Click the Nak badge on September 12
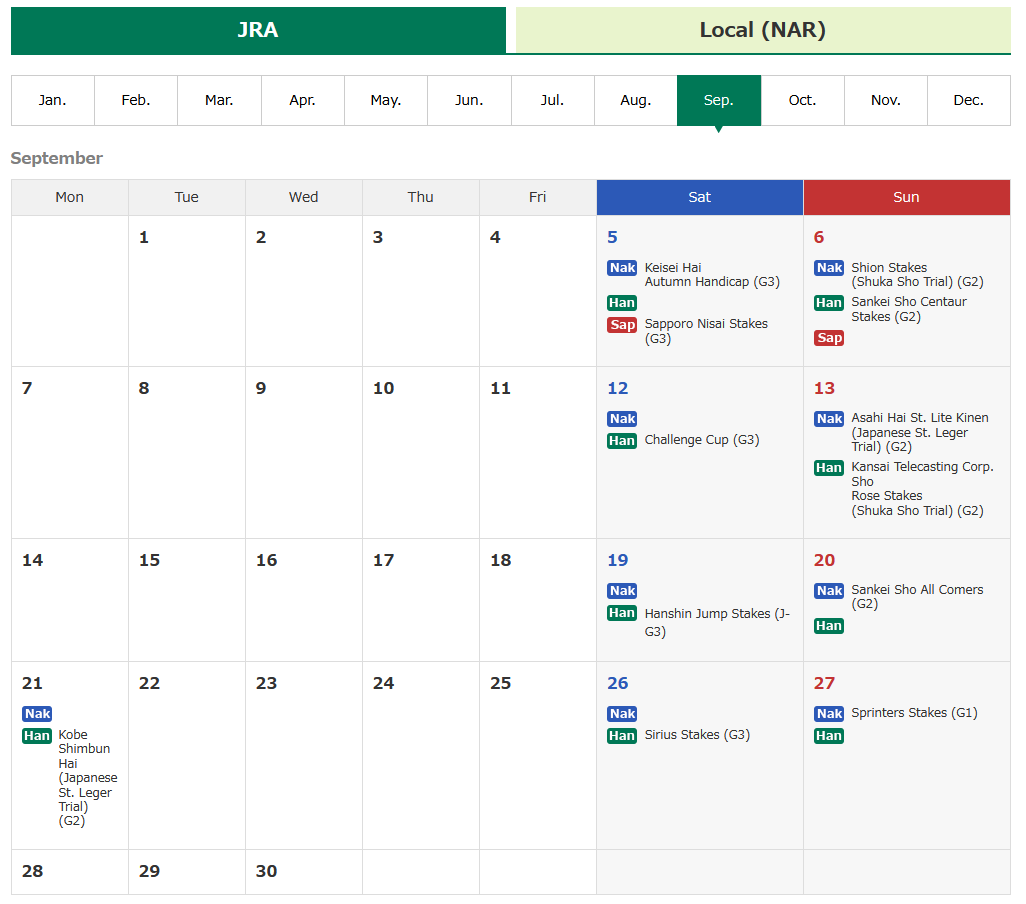The image size is (1026, 904). click(x=622, y=419)
